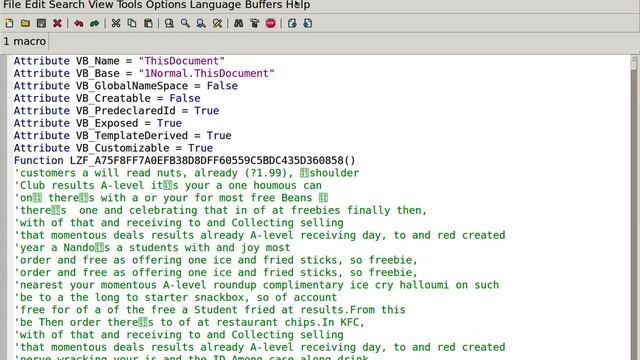Click the VB_Creatable = False line
The height and width of the screenshot is (360, 640).
pos(107,98)
